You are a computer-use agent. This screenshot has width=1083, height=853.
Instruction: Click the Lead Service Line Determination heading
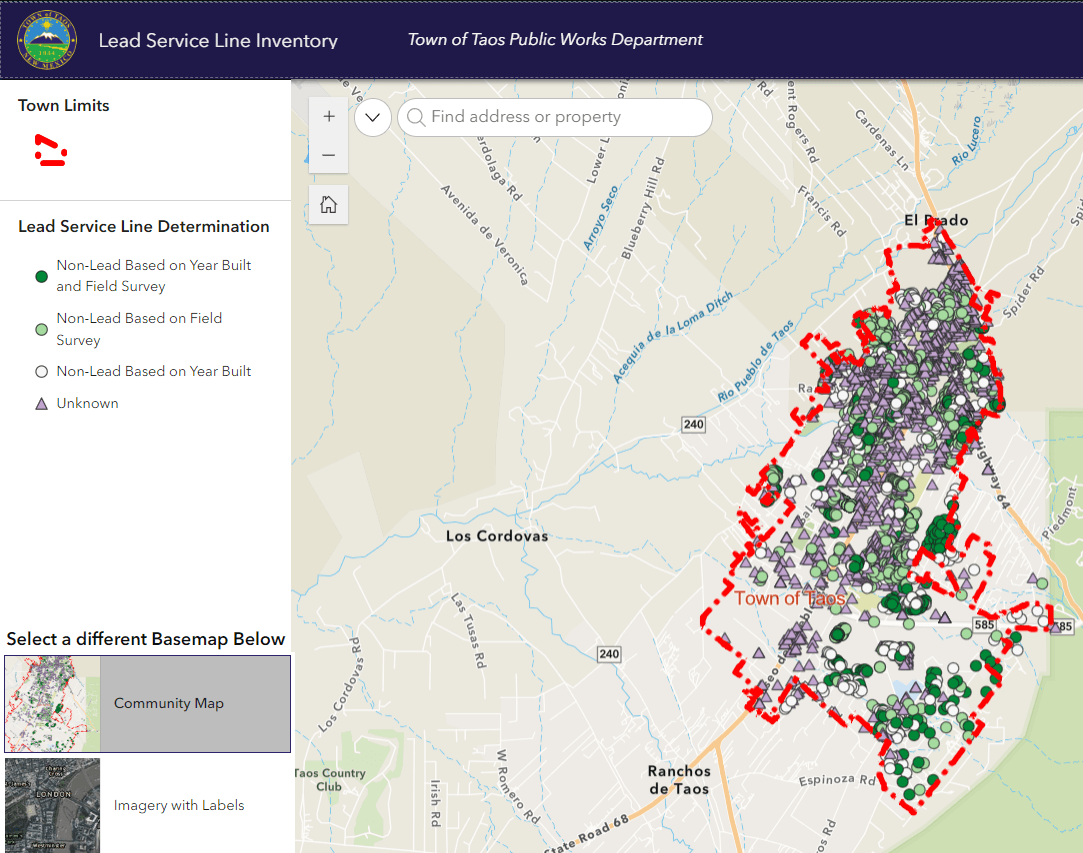[144, 226]
